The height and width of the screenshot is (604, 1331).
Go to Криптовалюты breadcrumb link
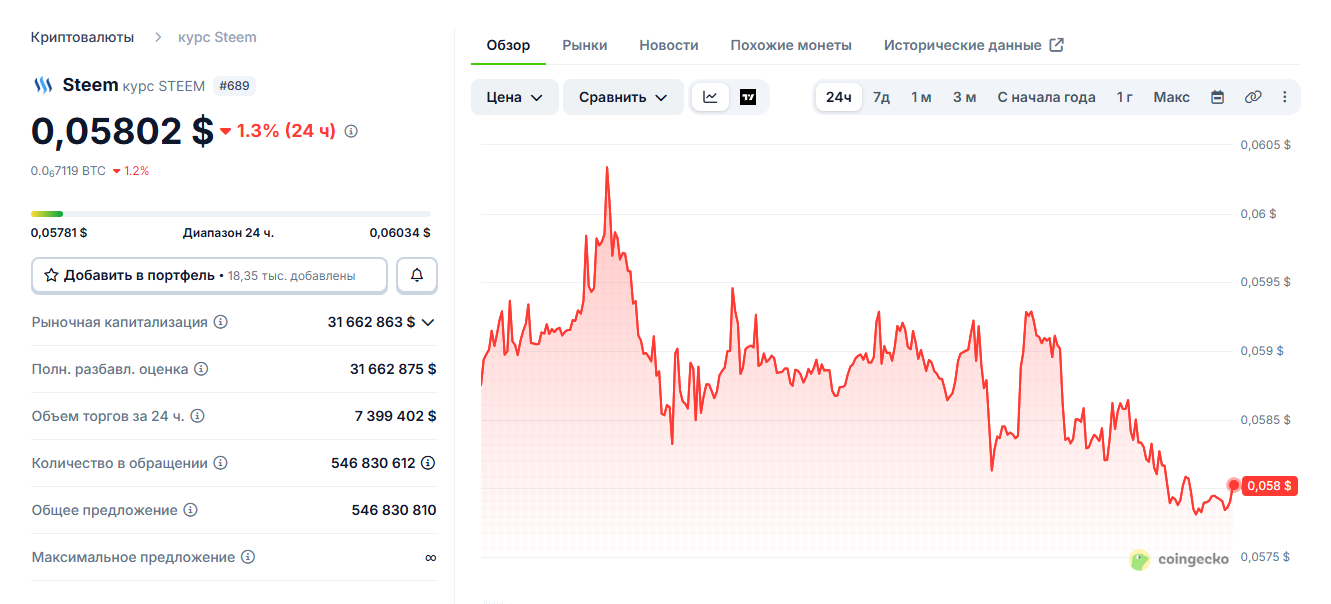click(82, 37)
